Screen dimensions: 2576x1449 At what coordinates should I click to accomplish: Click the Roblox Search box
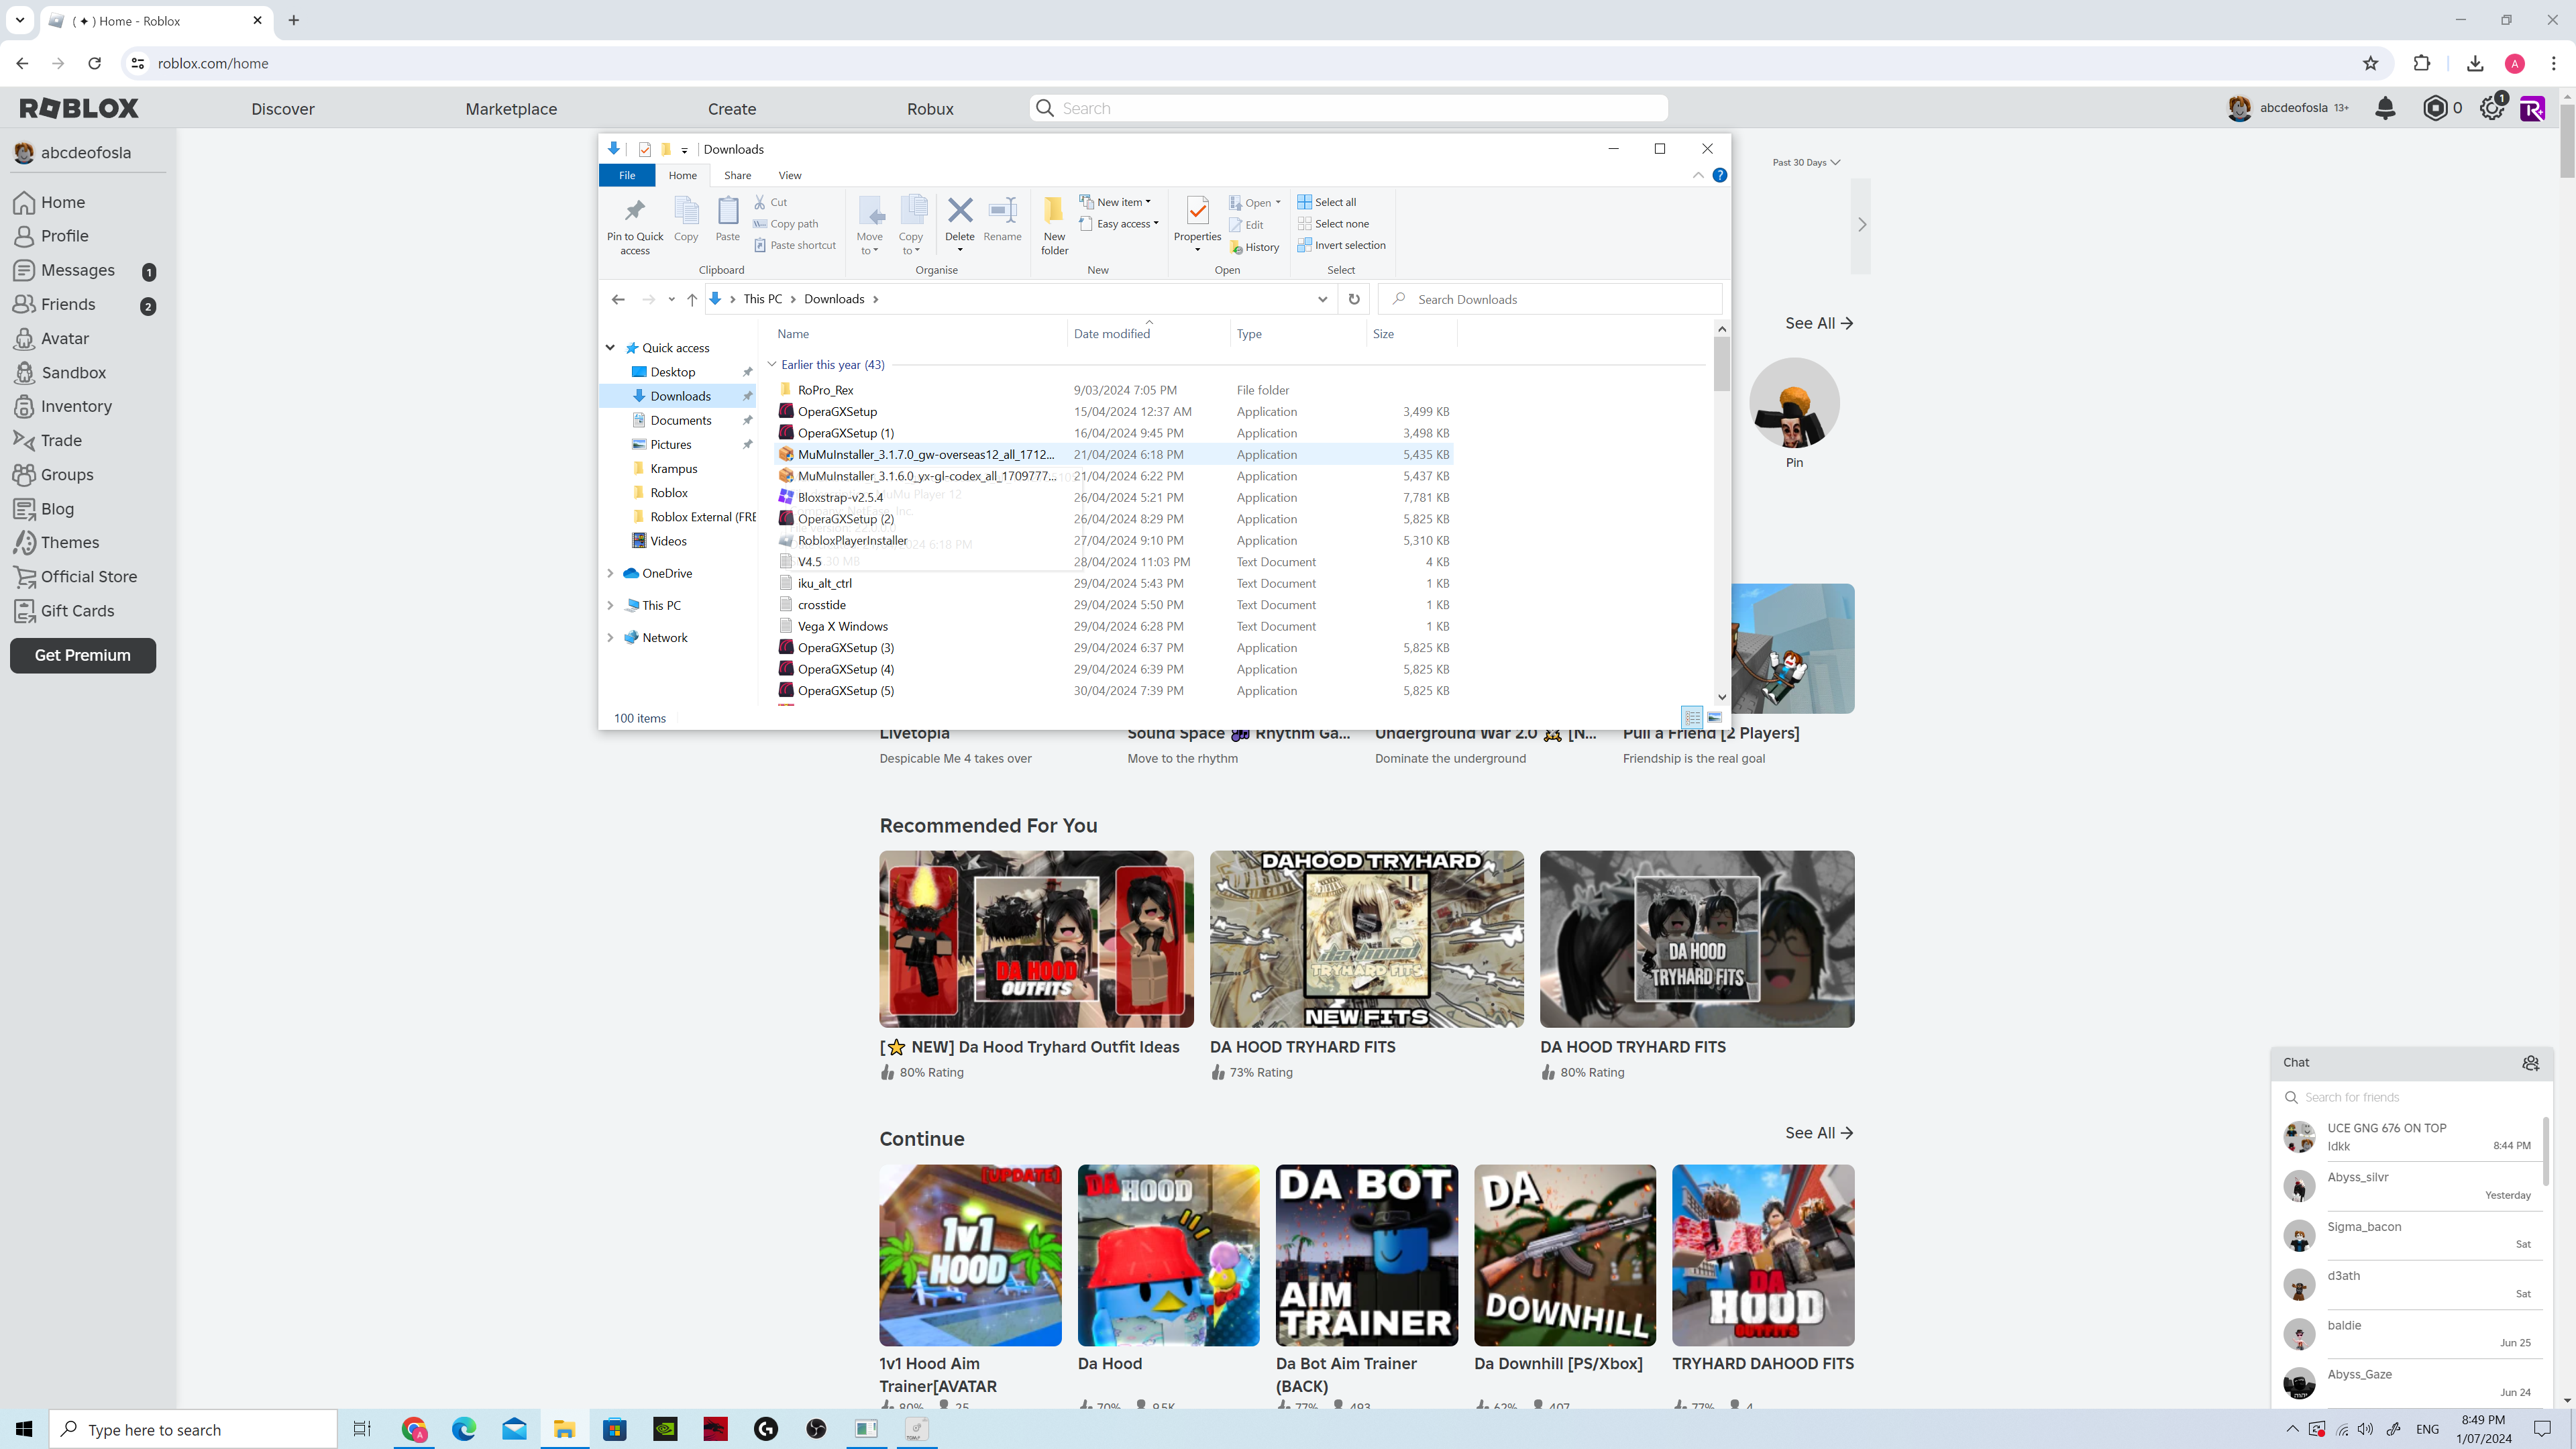[1348, 108]
